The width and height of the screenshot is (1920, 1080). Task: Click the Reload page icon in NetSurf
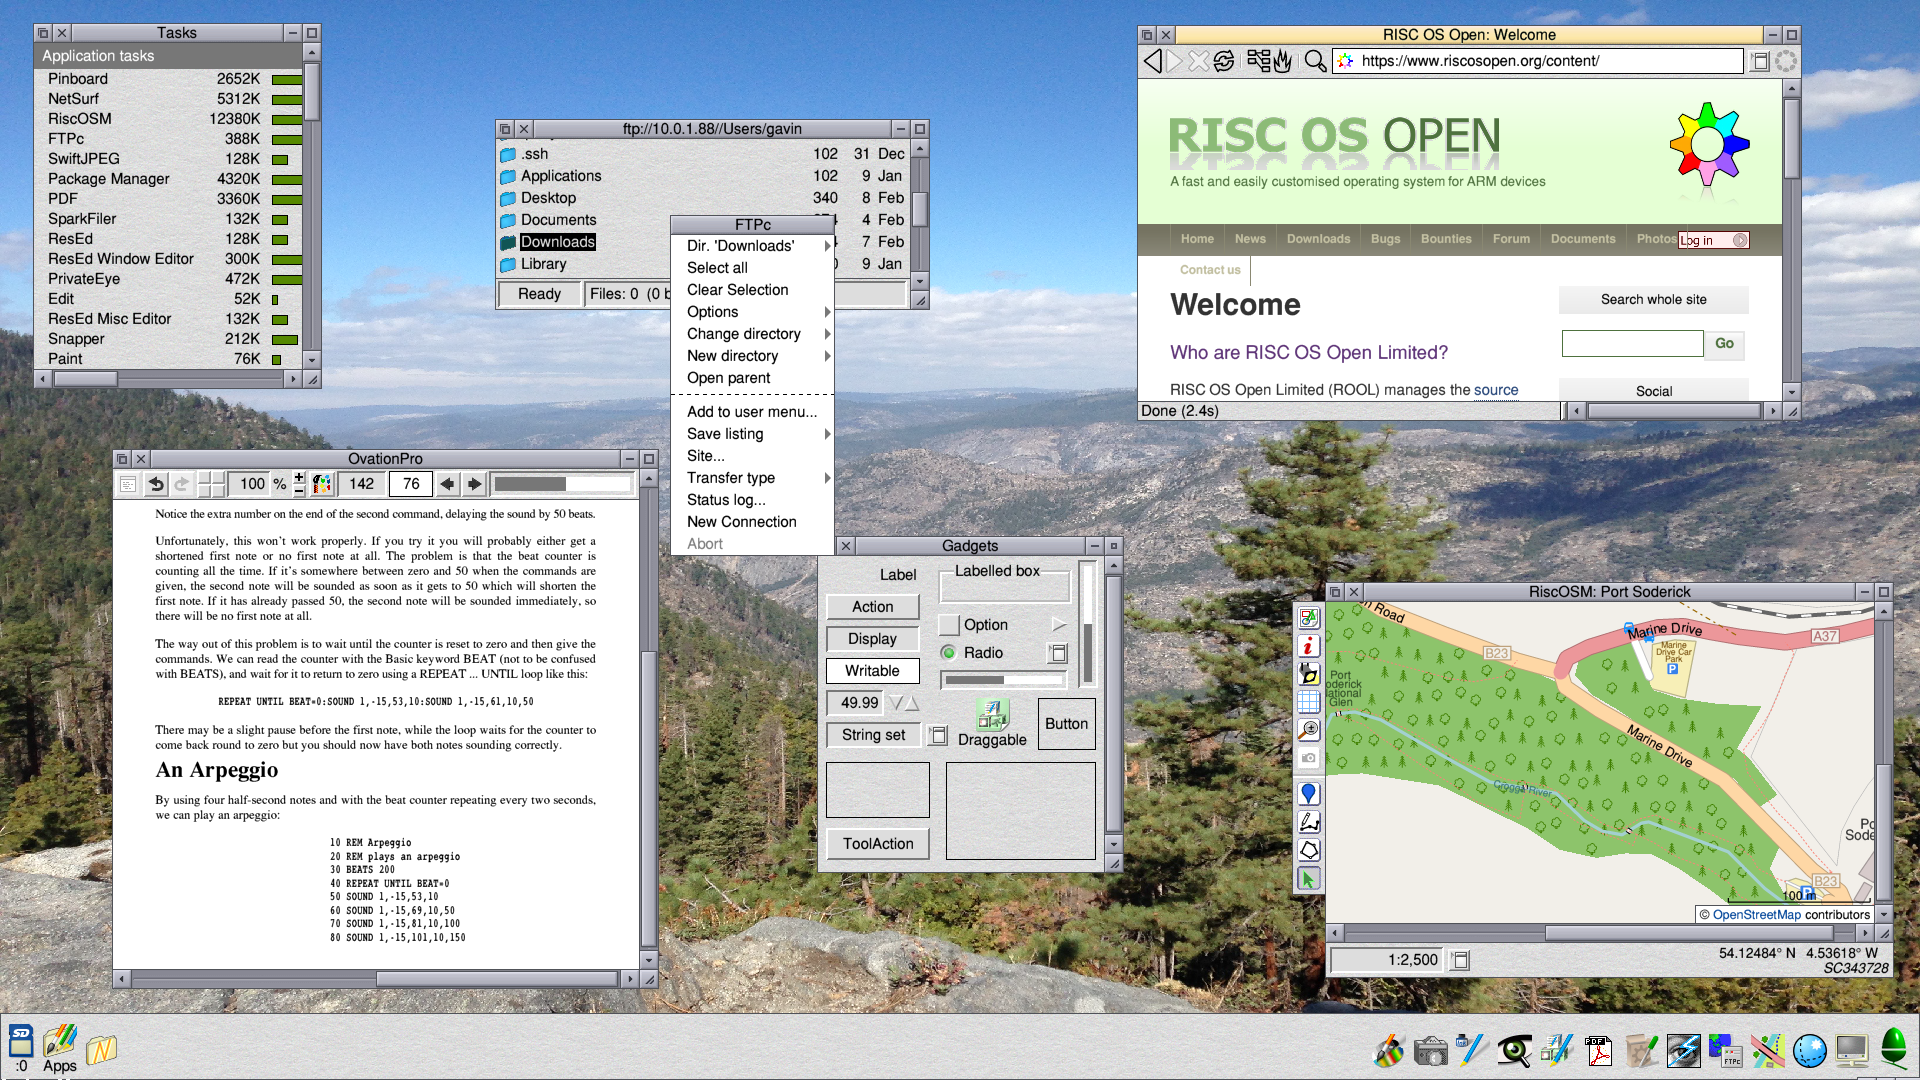pos(1223,61)
